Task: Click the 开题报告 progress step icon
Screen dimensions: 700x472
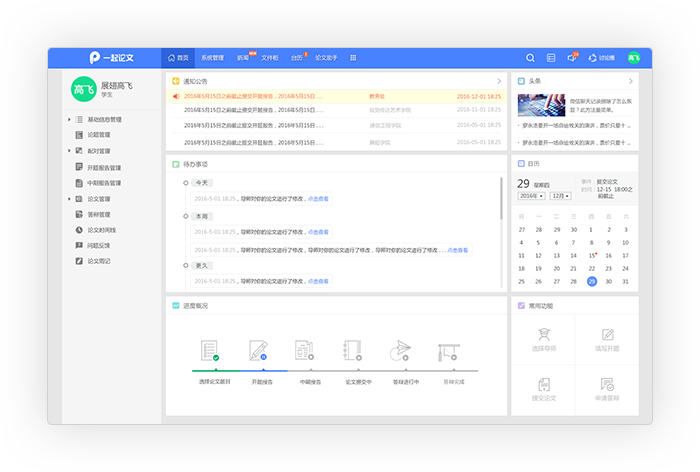Action: coord(258,351)
